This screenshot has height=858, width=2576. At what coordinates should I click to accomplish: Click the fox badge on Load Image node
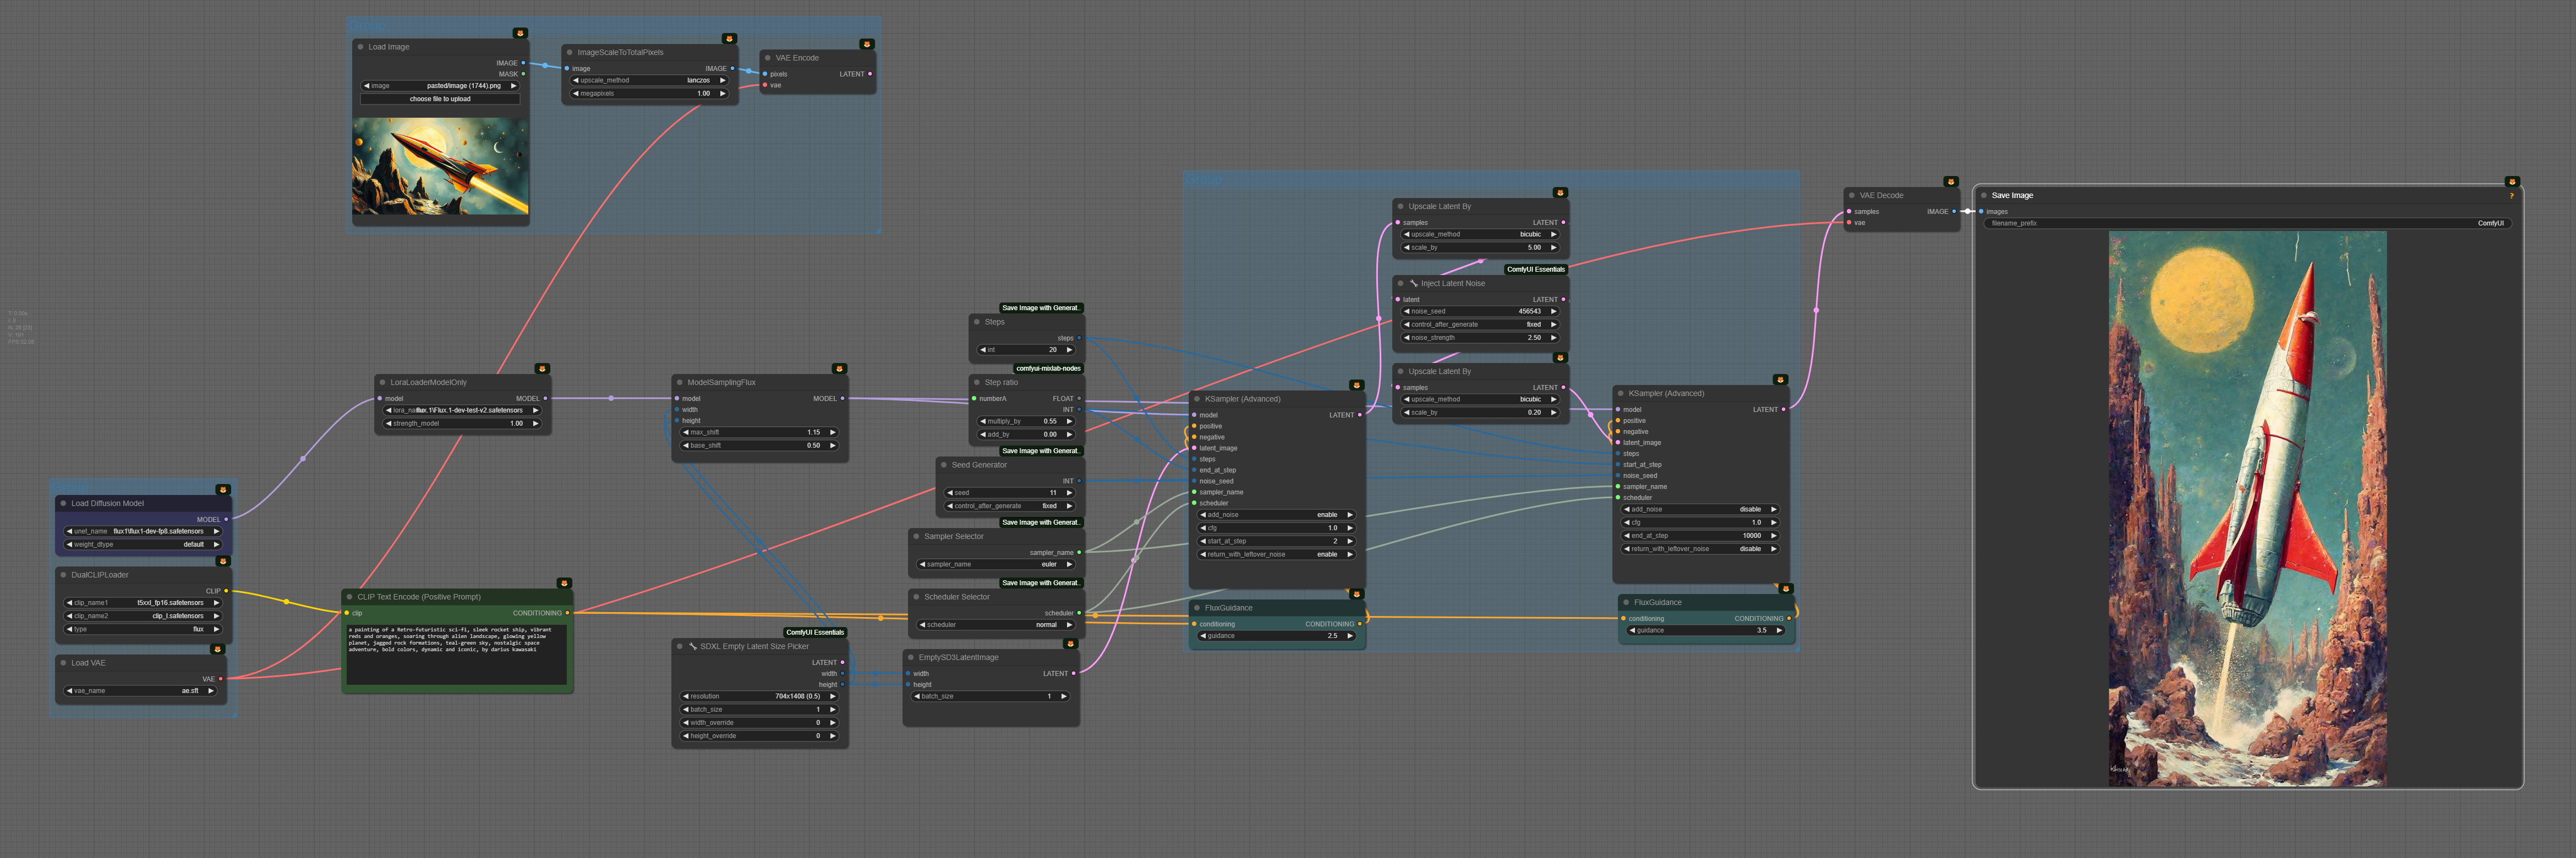pyautogui.click(x=520, y=33)
